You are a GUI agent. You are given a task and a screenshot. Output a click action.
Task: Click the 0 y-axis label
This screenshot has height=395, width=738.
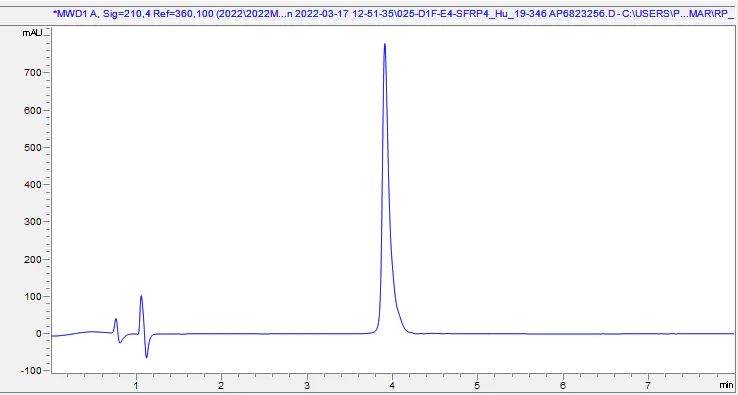pyautogui.click(x=40, y=334)
